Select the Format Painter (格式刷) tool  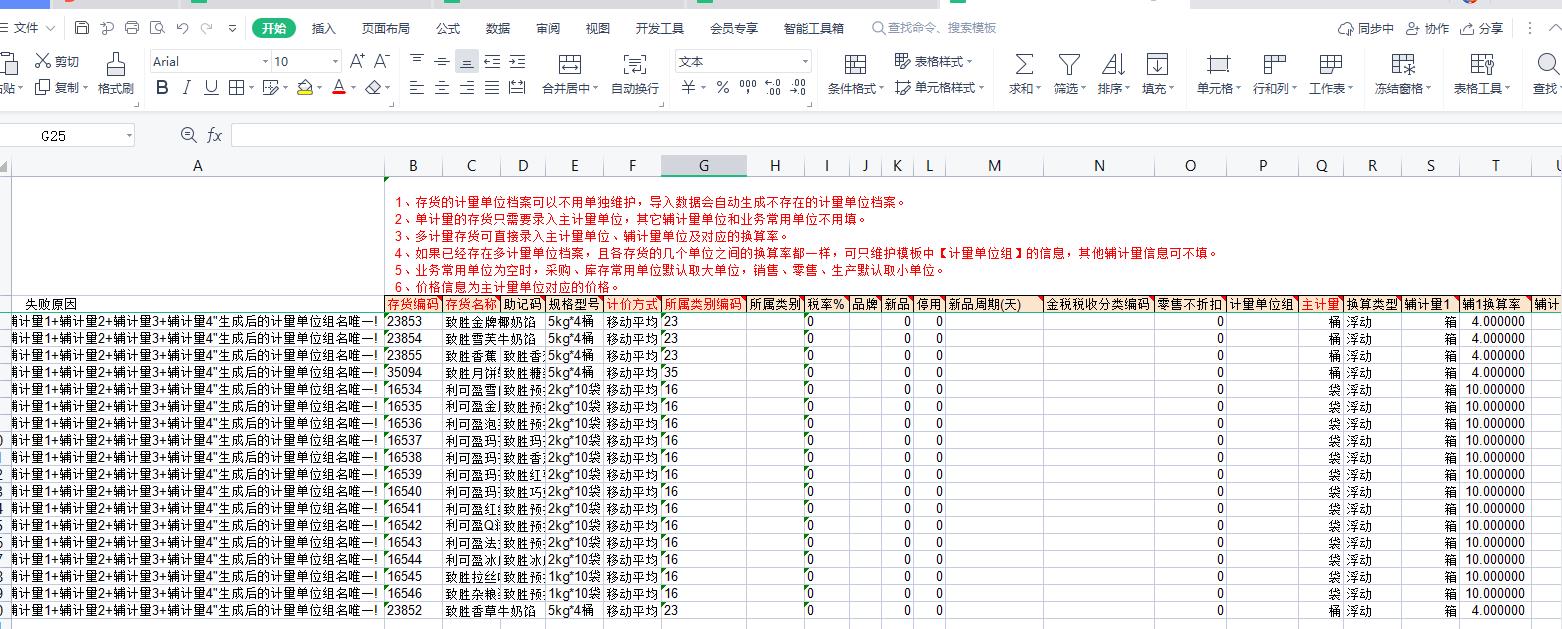(115, 73)
